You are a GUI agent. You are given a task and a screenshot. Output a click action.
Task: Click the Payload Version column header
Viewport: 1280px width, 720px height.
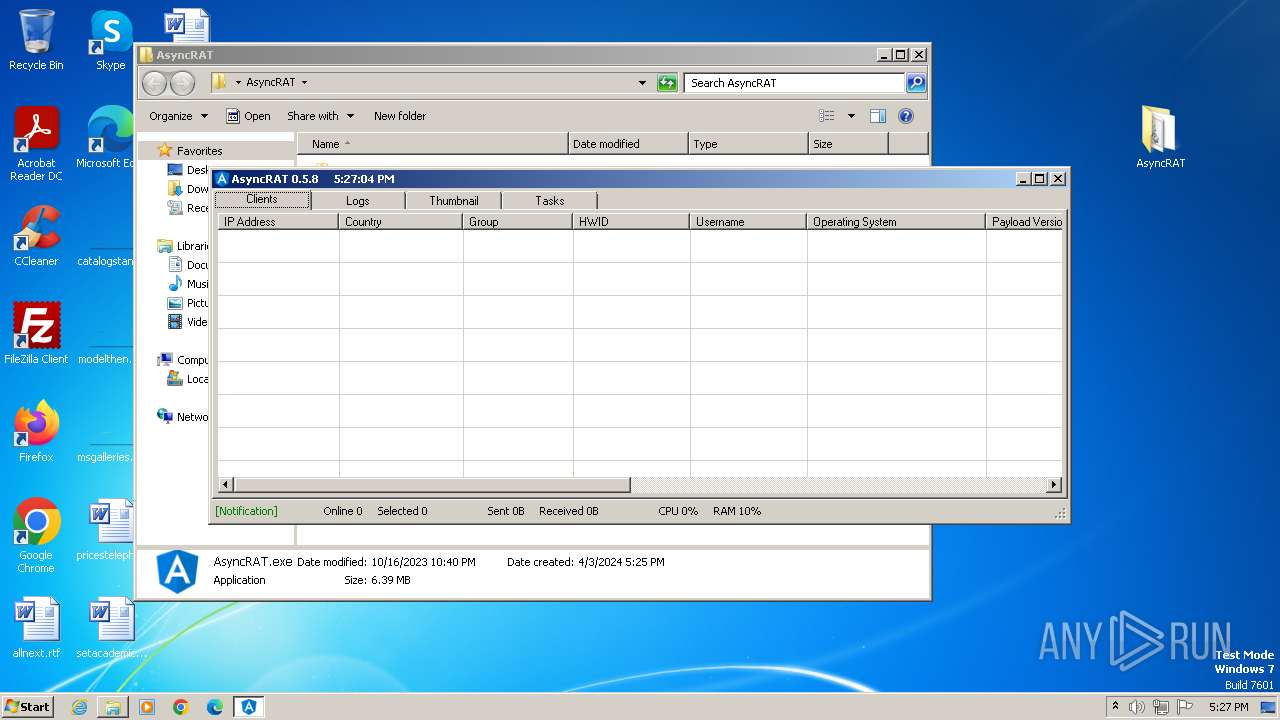(x=1024, y=222)
